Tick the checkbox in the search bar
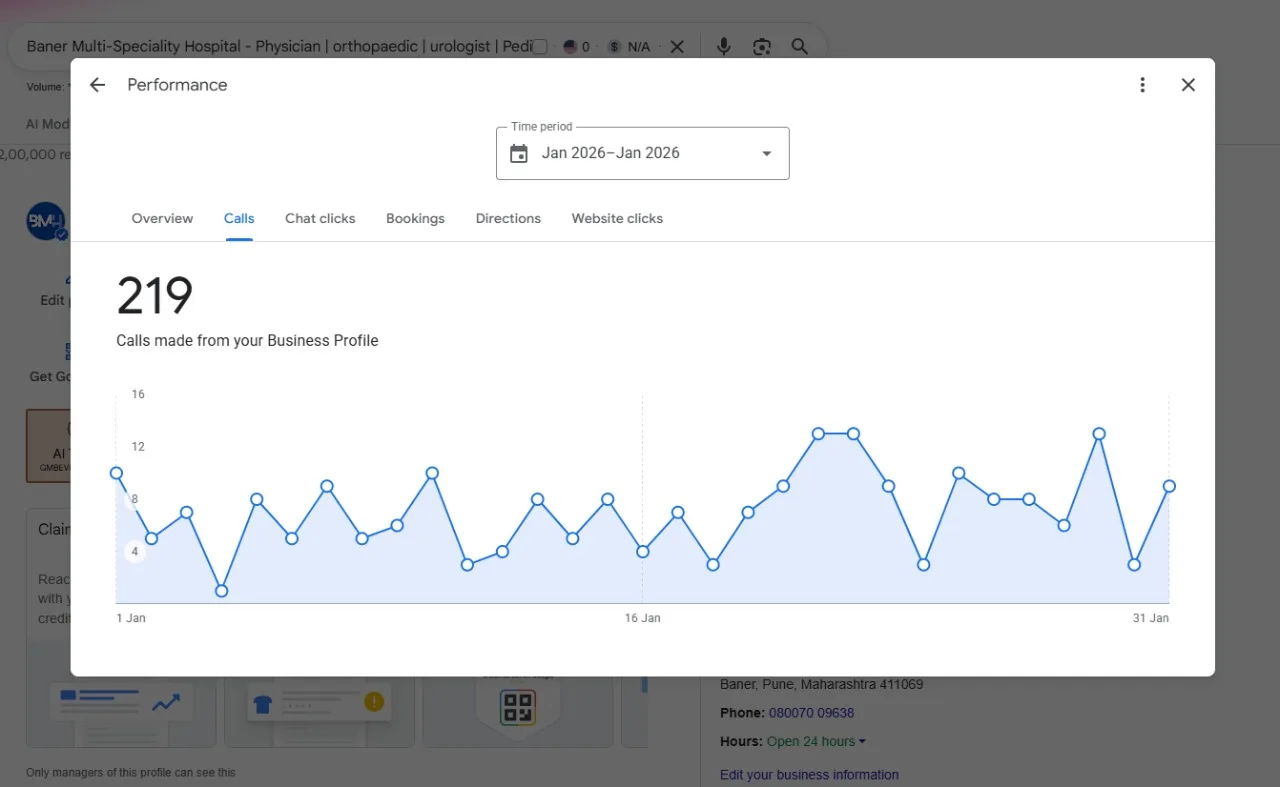1280x787 pixels. pos(540,46)
